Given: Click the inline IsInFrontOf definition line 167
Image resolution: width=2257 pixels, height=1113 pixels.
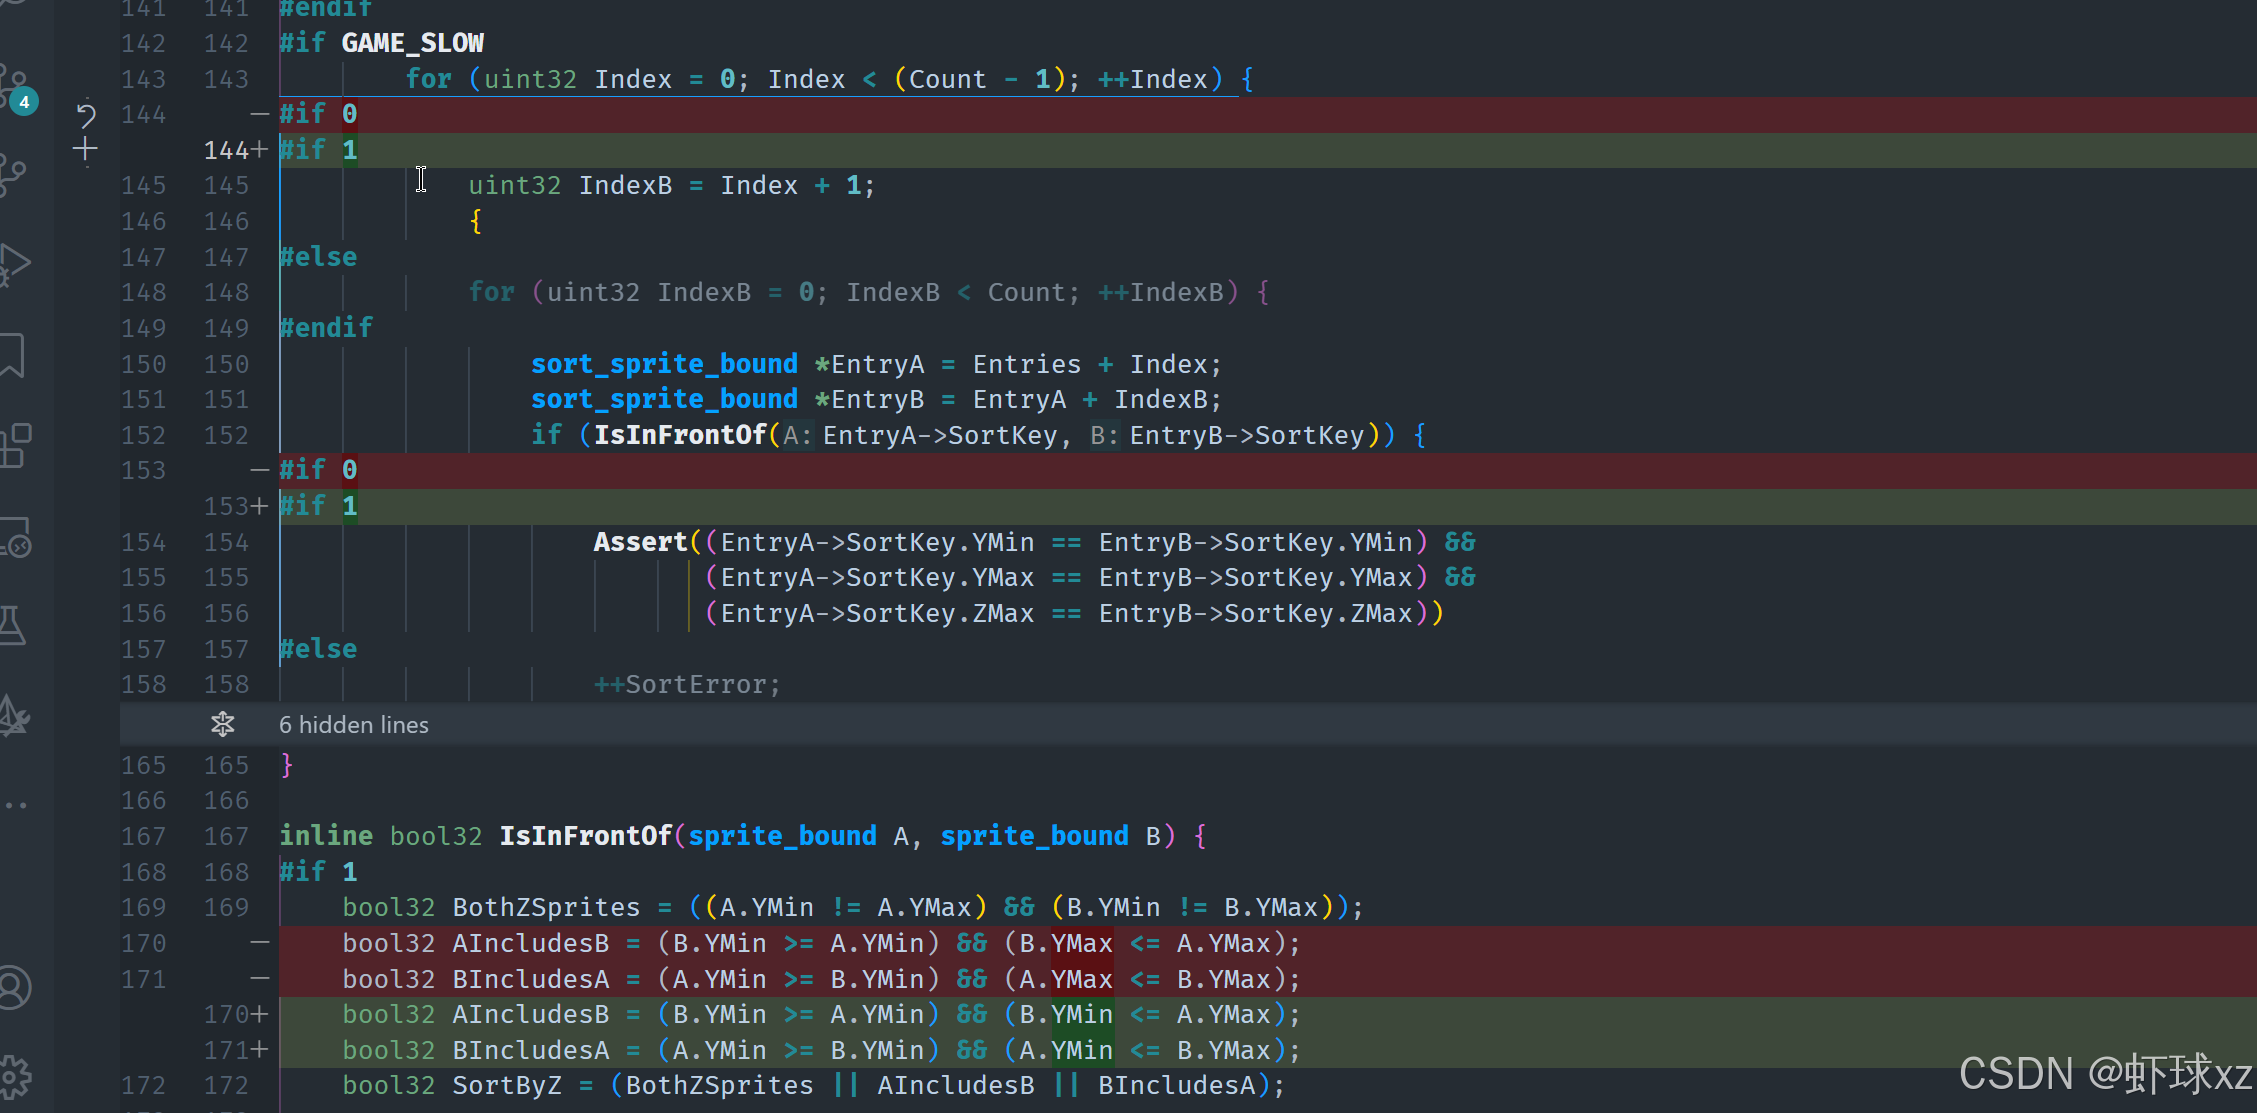Looking at the screenshot, I should pos(585,836).
